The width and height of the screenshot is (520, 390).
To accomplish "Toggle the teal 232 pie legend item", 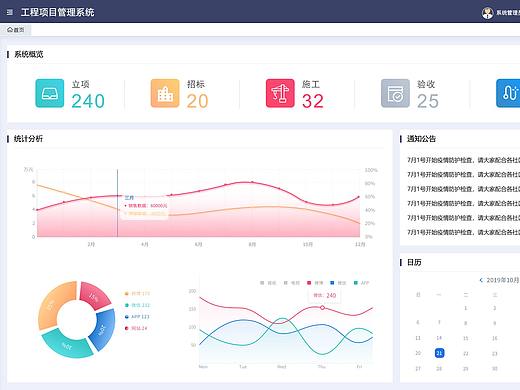I will (x=137, y=305).
